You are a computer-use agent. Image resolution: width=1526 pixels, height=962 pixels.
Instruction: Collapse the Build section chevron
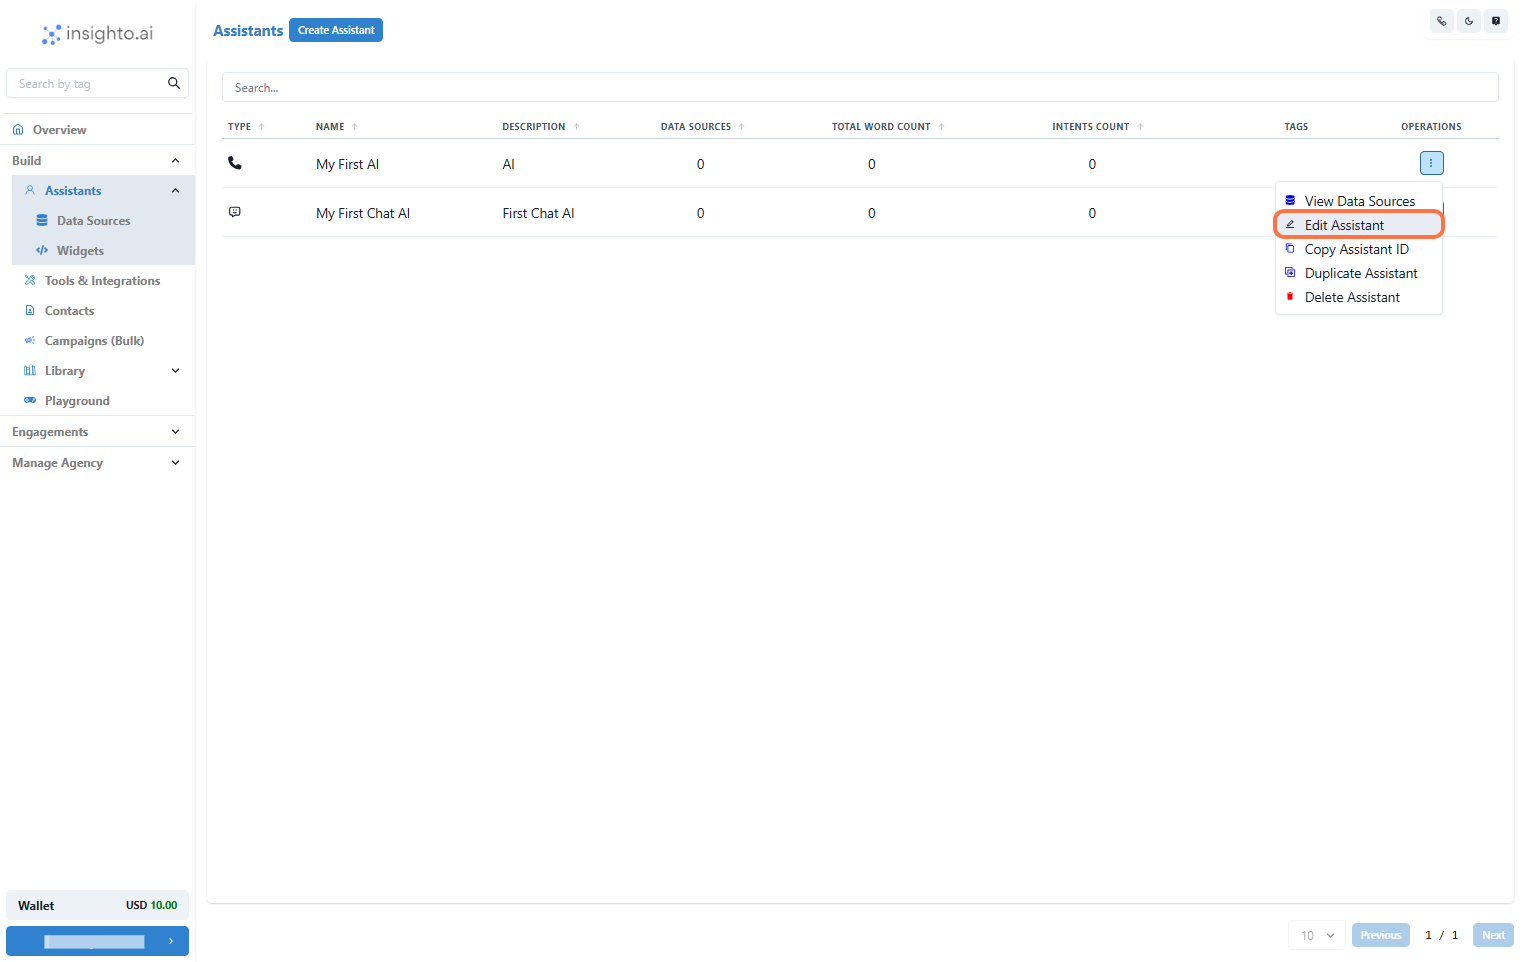[x=176, y=160]
